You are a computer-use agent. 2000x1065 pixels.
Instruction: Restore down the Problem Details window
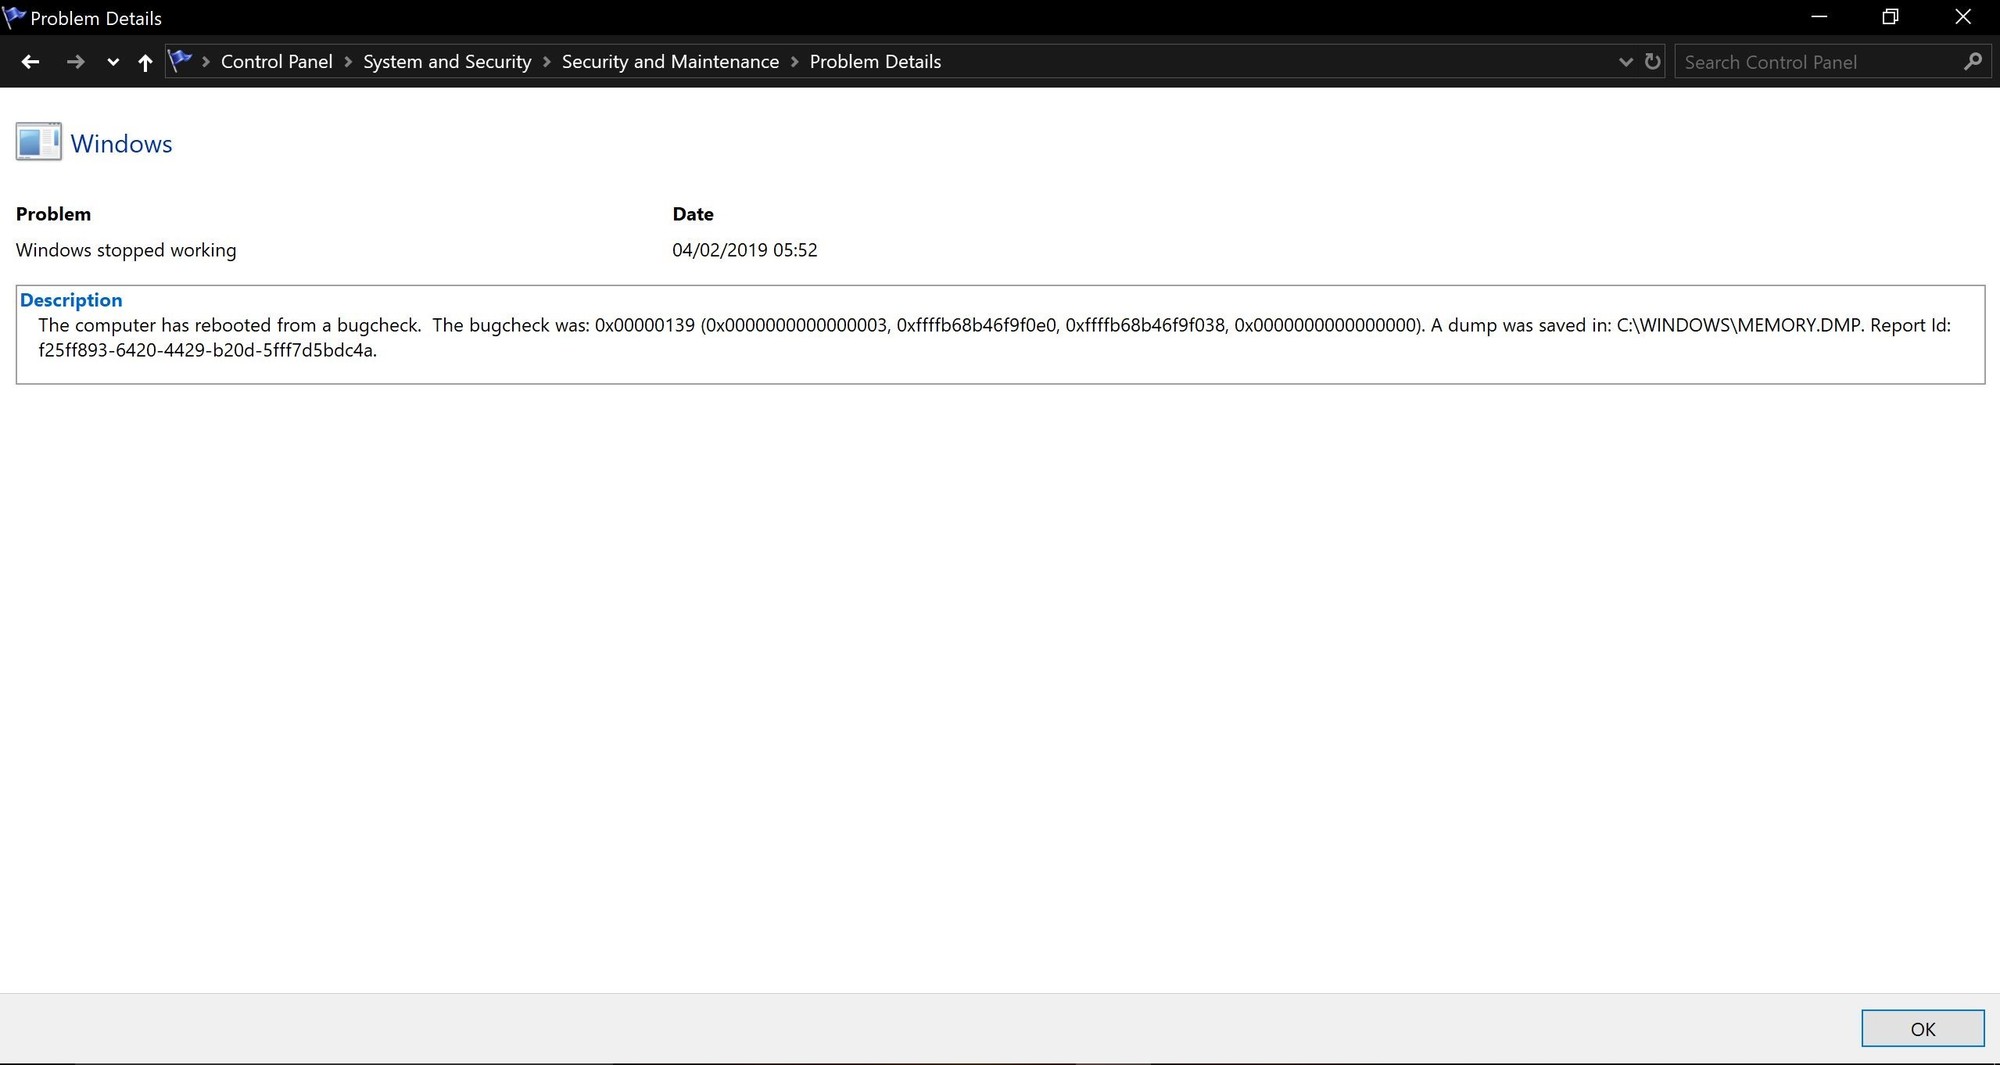[x=1890, y=17]
